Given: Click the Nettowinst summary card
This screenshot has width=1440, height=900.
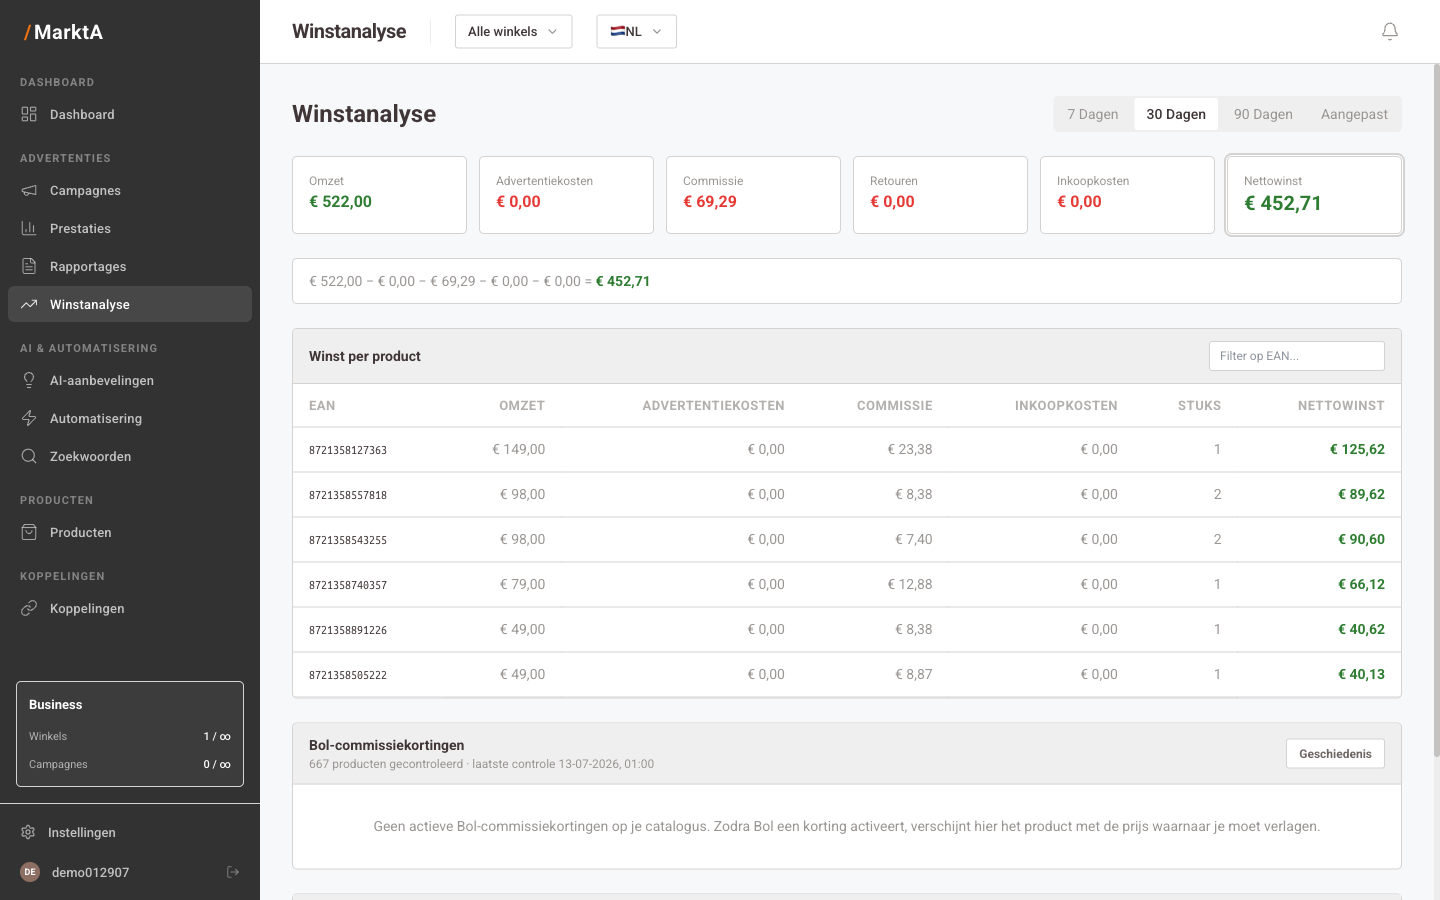Looking at the screenshot, I should 1314,195.
